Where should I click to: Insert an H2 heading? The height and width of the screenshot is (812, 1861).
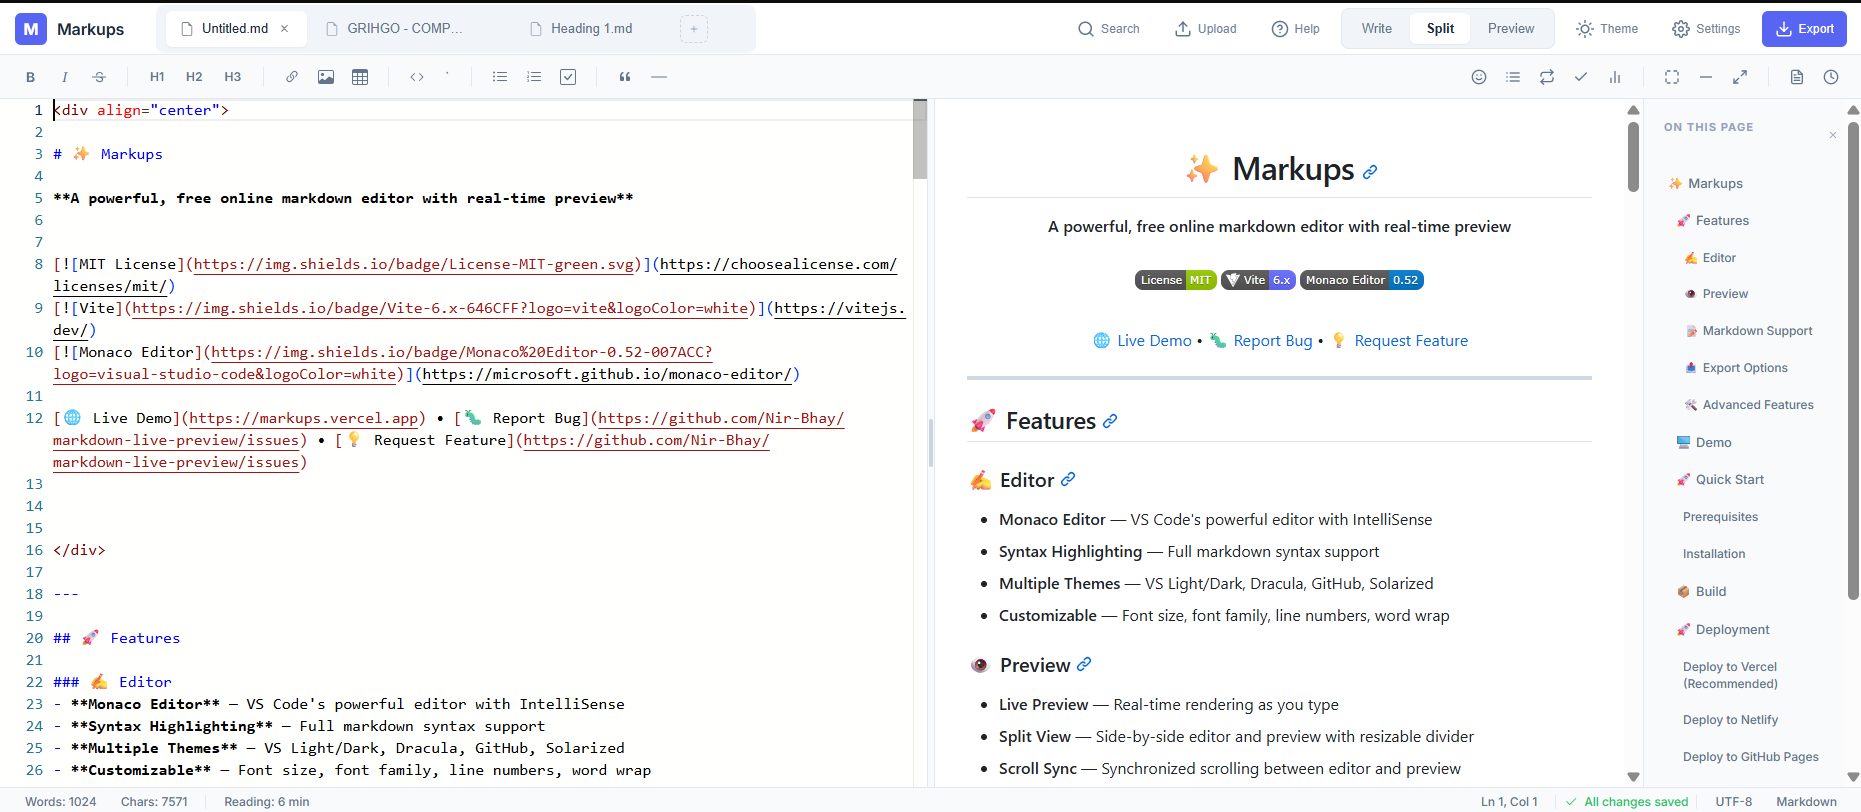[194, 77]
